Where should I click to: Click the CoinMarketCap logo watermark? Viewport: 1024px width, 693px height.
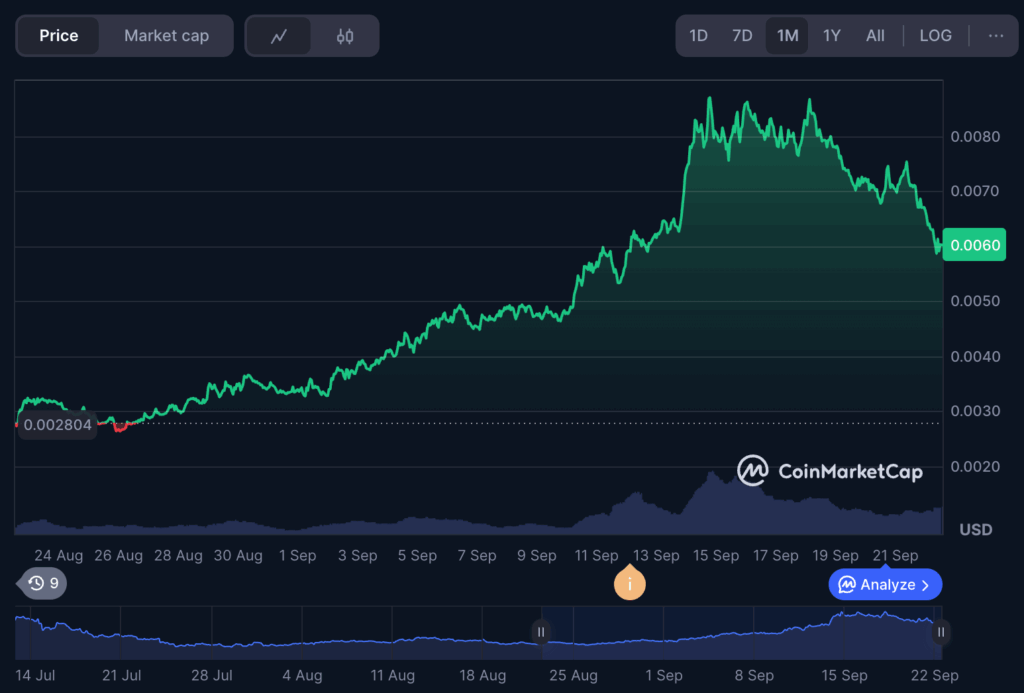point(829,470)
